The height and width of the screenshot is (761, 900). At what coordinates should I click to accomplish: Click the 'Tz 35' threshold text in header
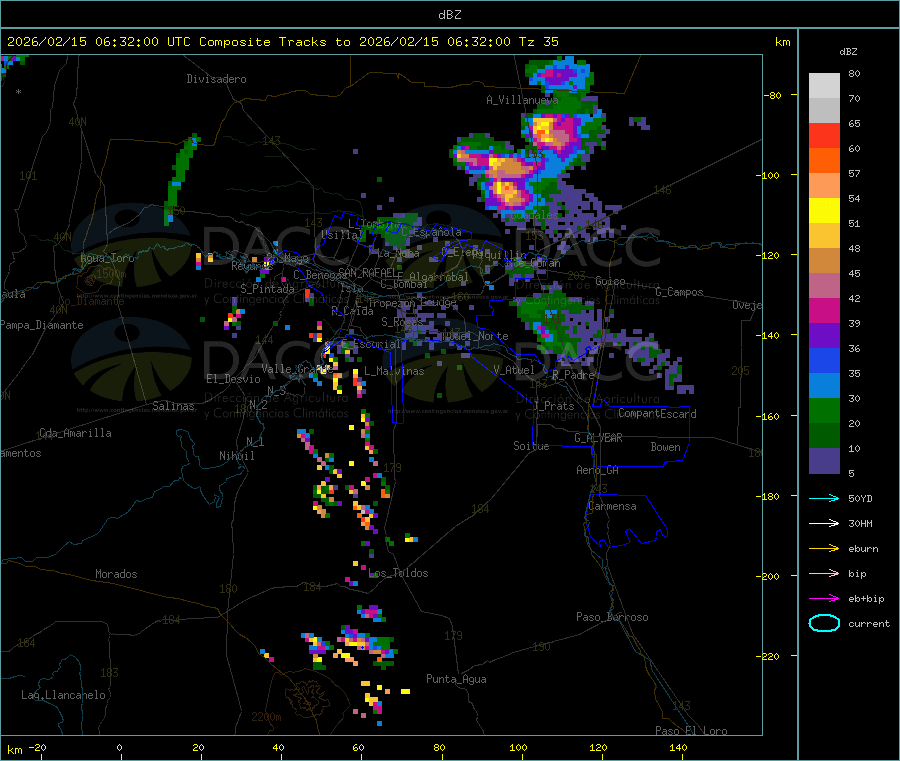538,42
